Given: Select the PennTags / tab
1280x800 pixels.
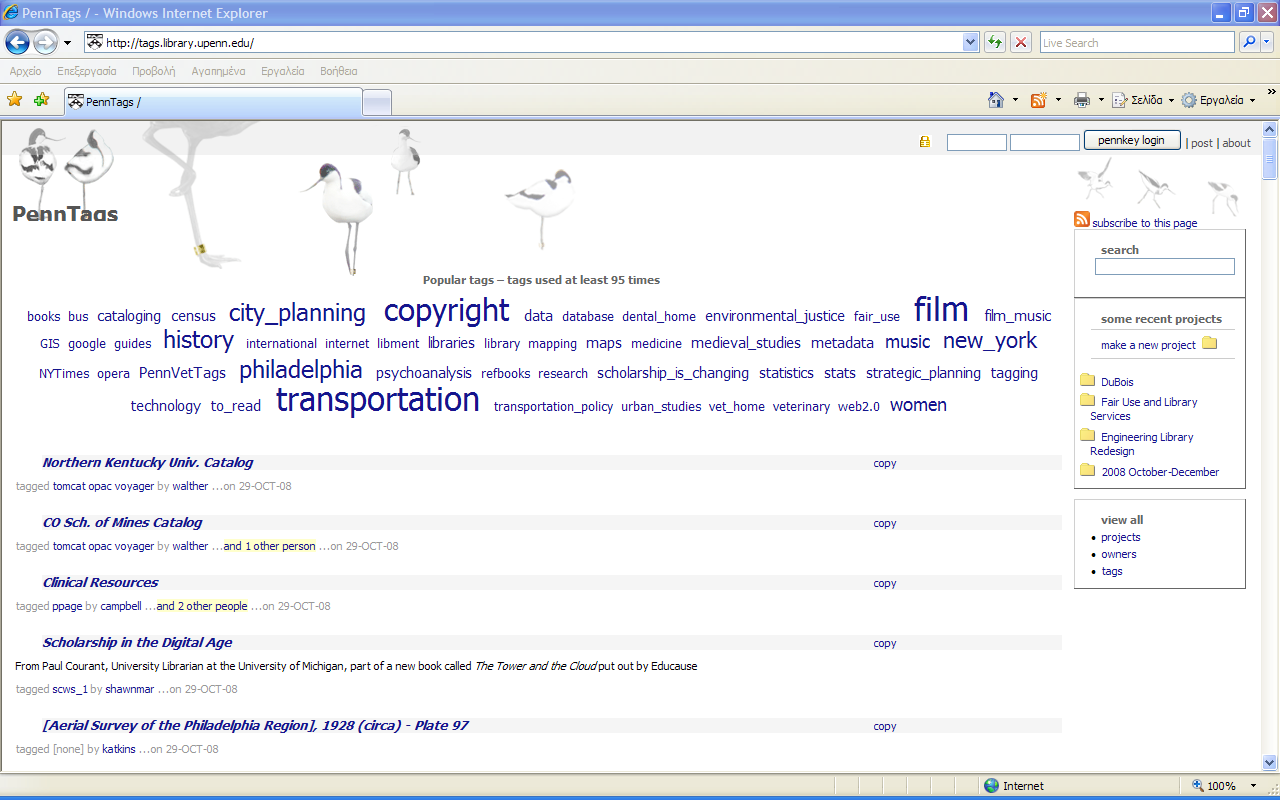Looking at the screenshot, I should coord(212,102).
